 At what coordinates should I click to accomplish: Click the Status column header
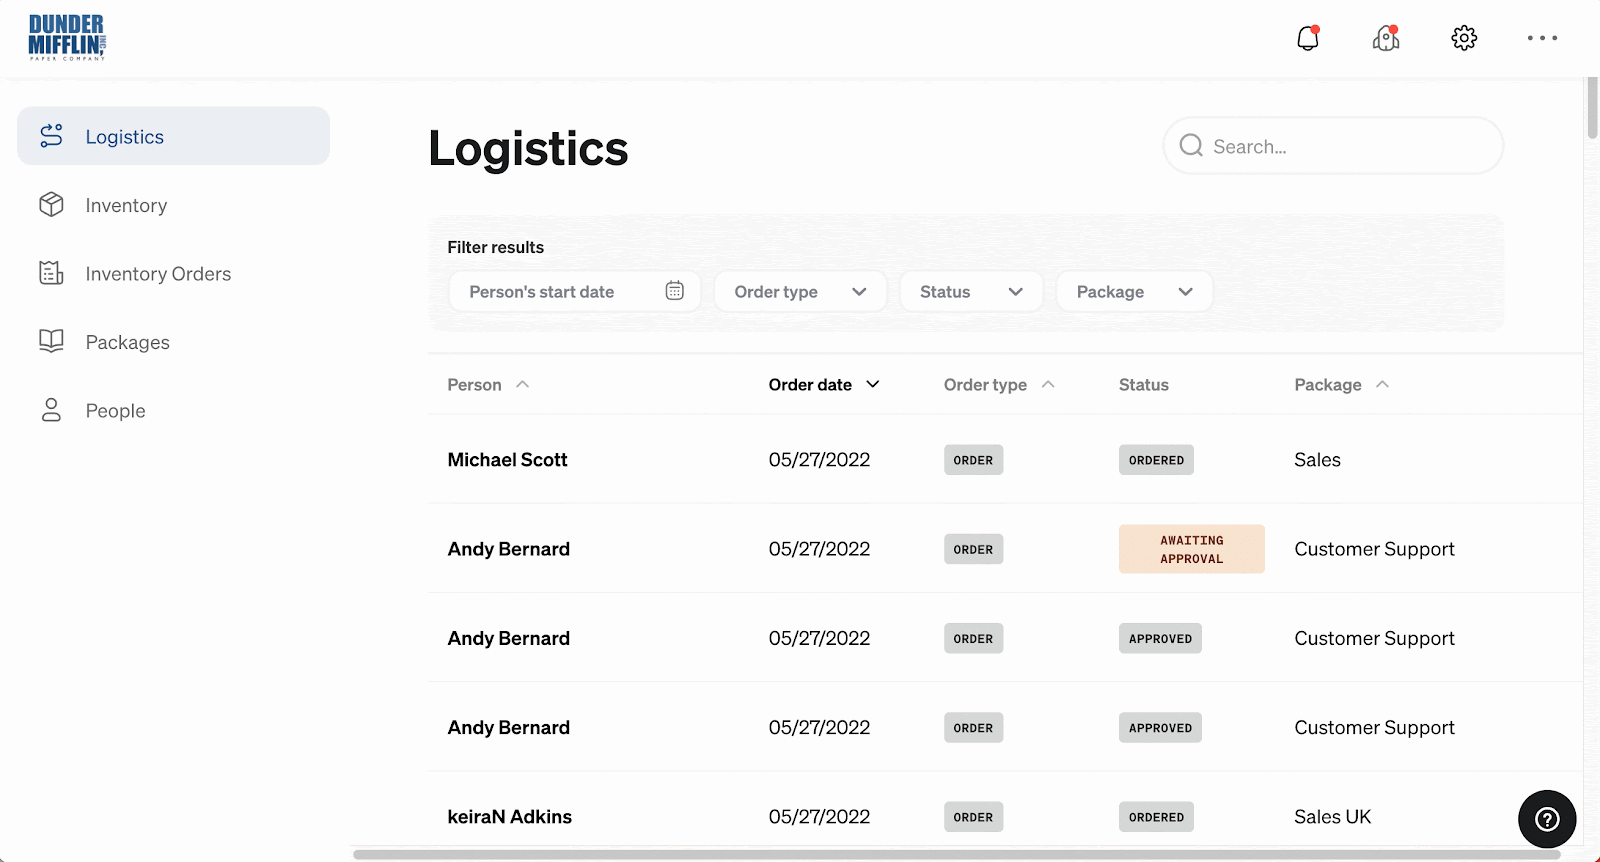[x=1143, y=385]
